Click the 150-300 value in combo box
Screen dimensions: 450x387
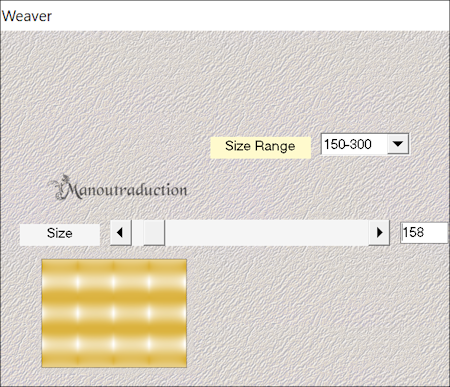[x=348, y=144]
